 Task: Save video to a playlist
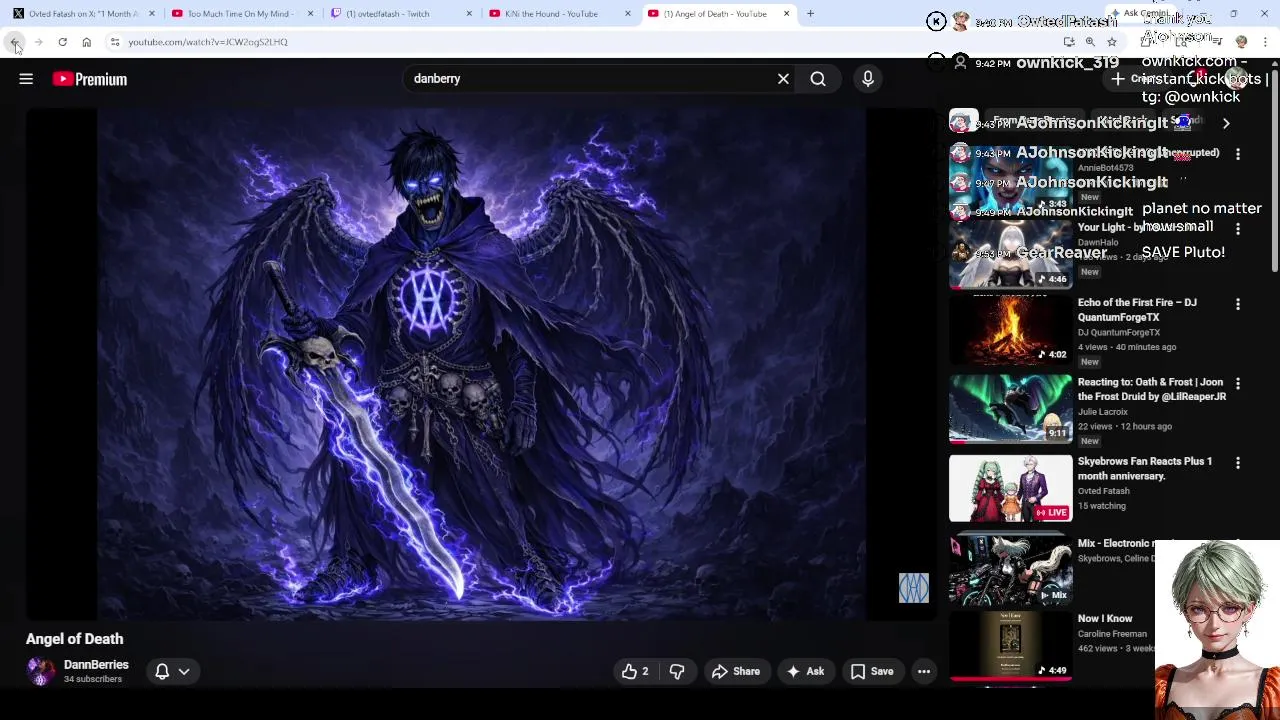(x=872, y=672)
